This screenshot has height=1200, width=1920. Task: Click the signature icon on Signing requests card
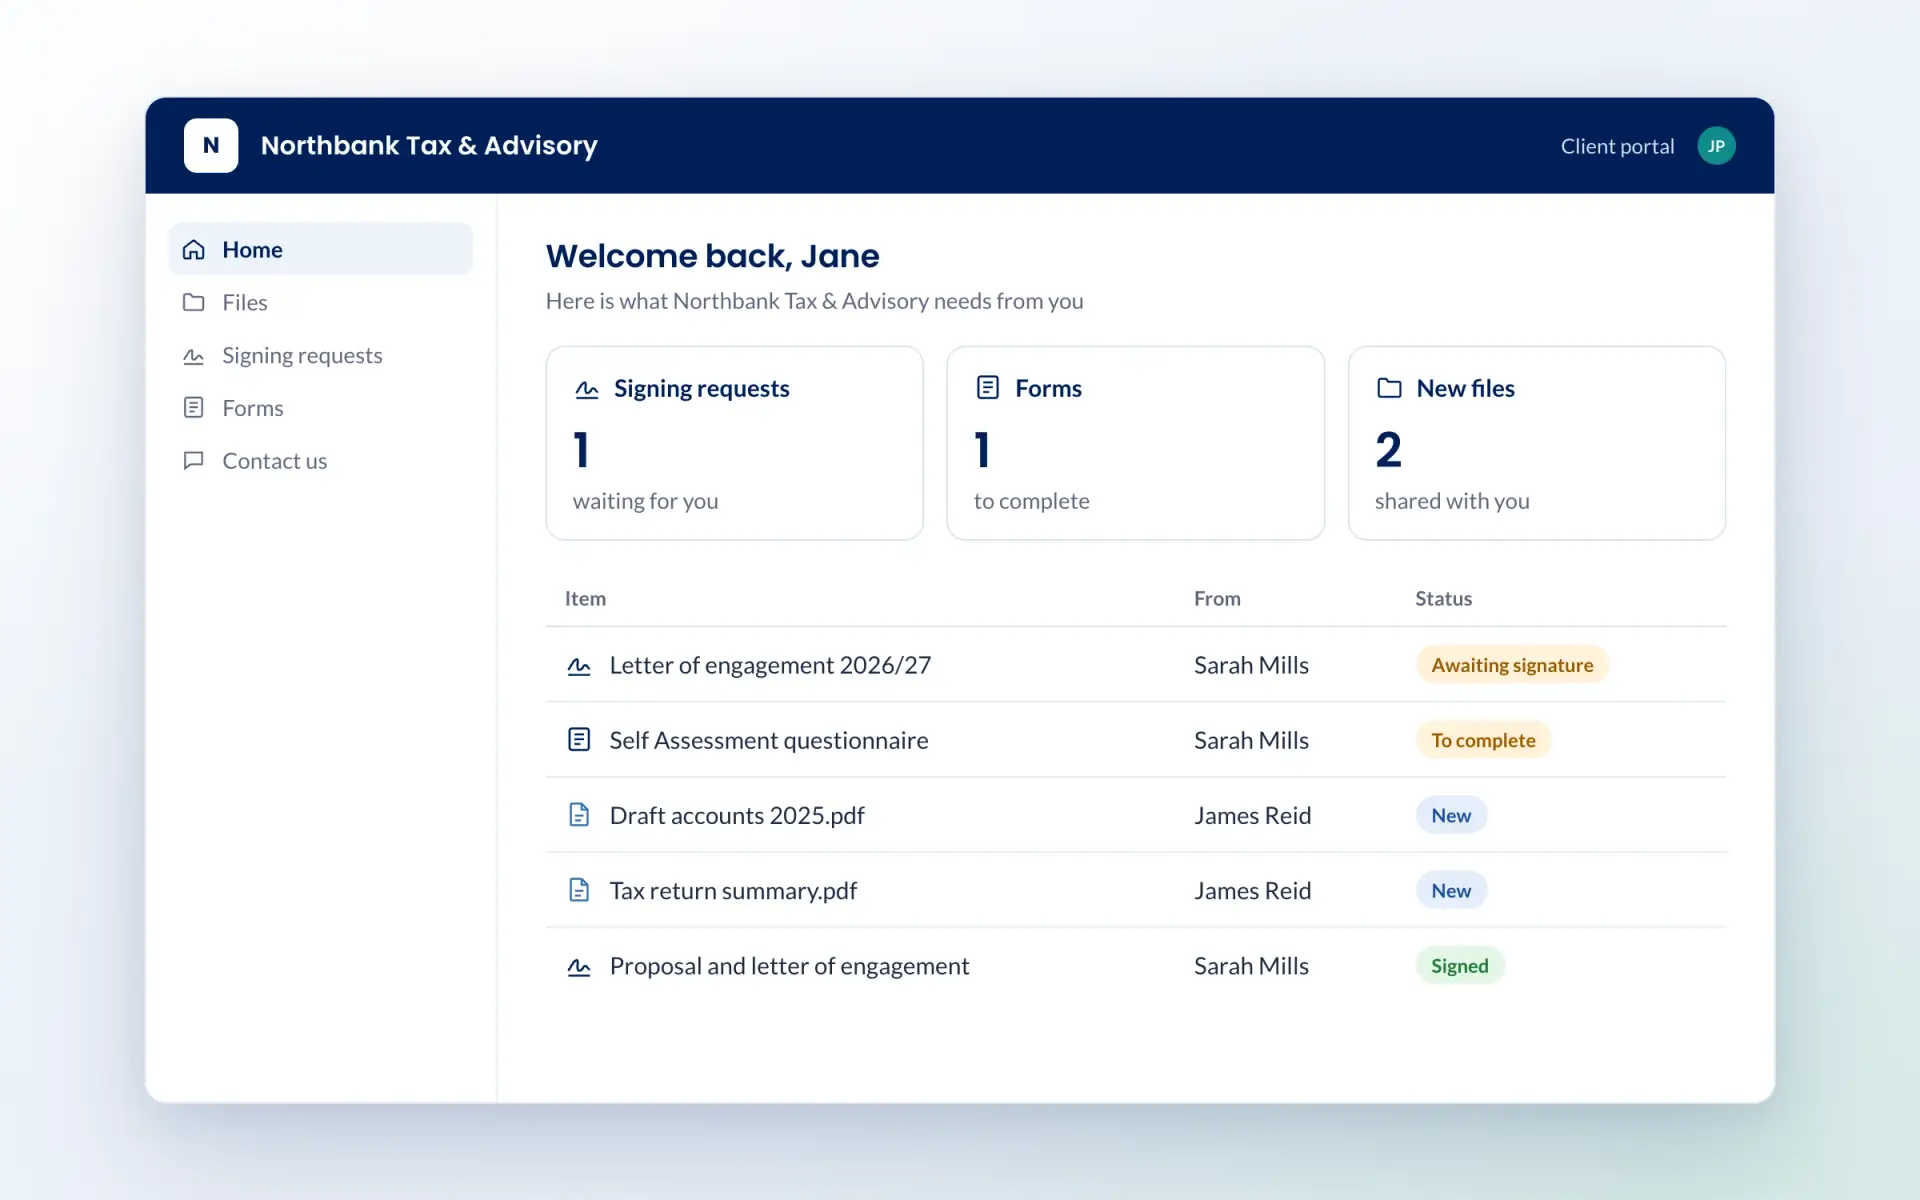587,389
